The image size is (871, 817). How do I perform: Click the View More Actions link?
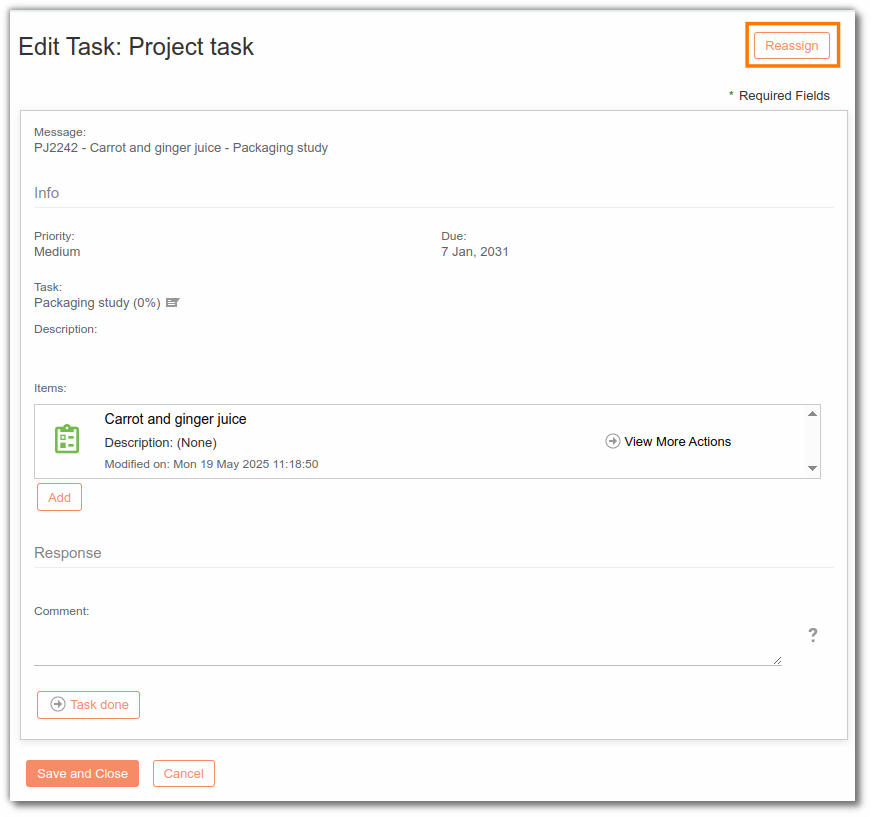point(677,442)
